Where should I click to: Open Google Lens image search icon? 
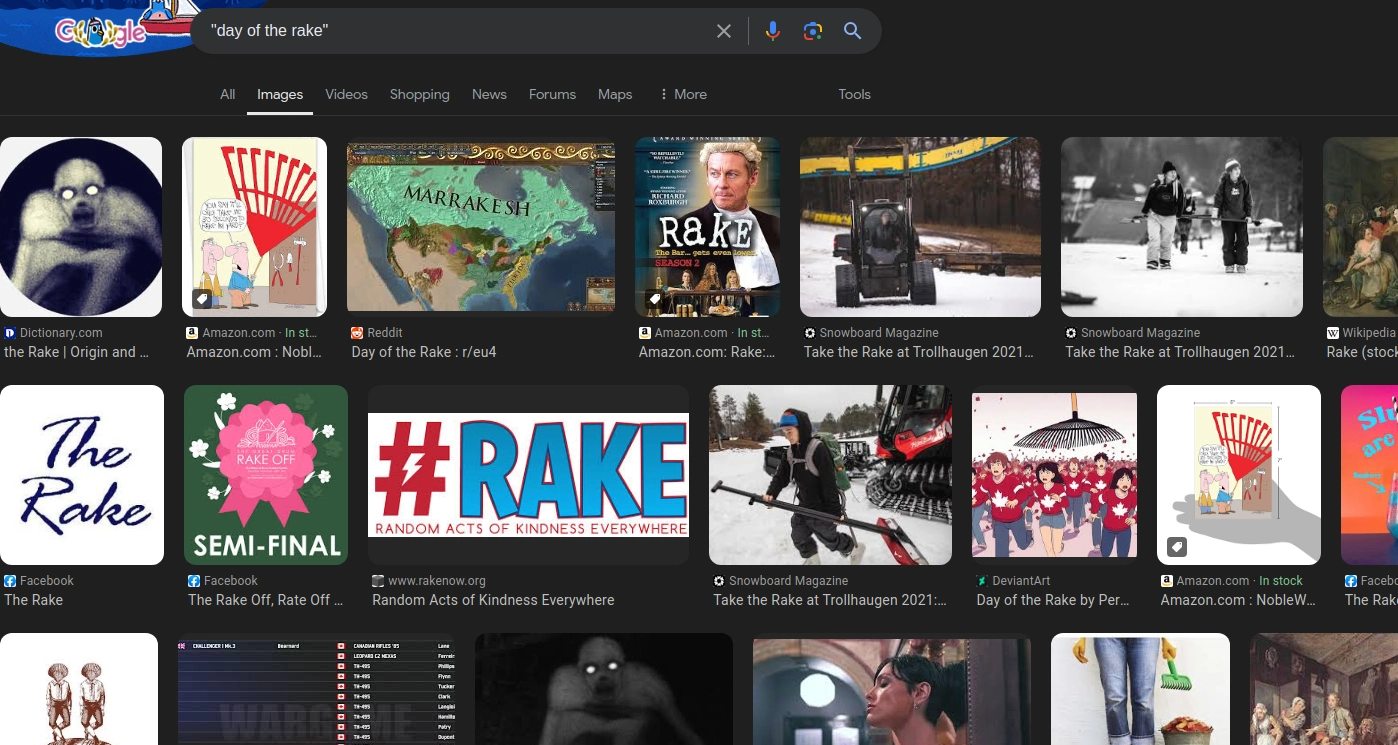pyautogui.click(x=812, y=31)
